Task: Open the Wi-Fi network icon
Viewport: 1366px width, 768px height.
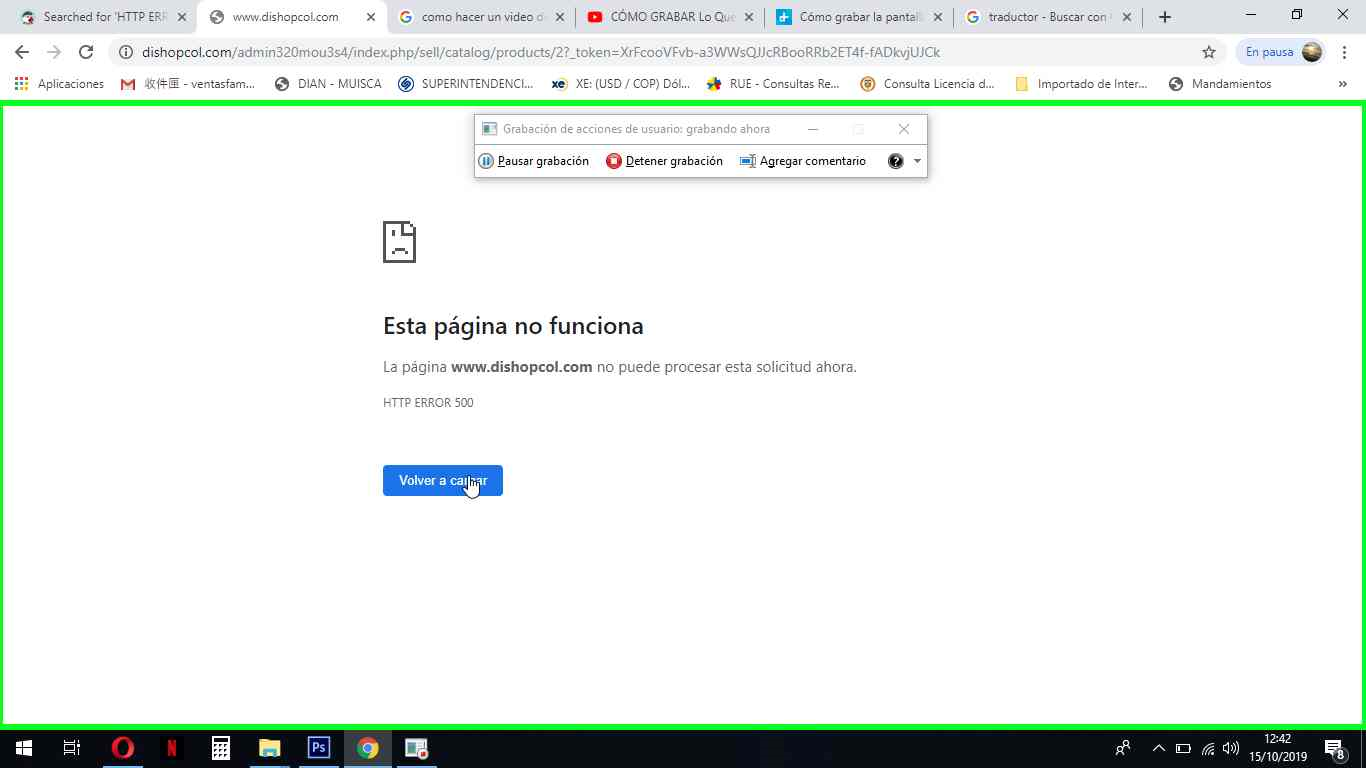Action: [x=1208, y=748]
